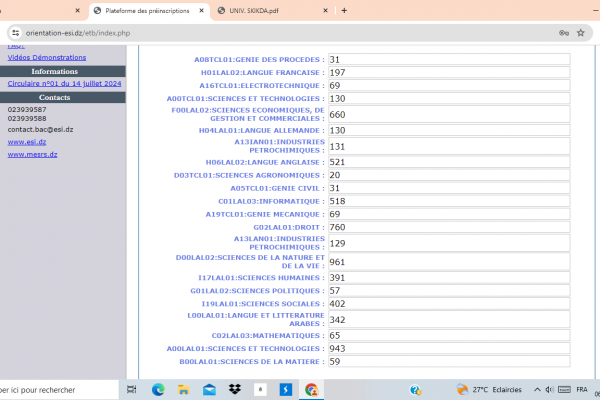Click the C01LAL03:INFORMATIQUE label
Screen dimensions: 600x400
(x=271, y=201)
